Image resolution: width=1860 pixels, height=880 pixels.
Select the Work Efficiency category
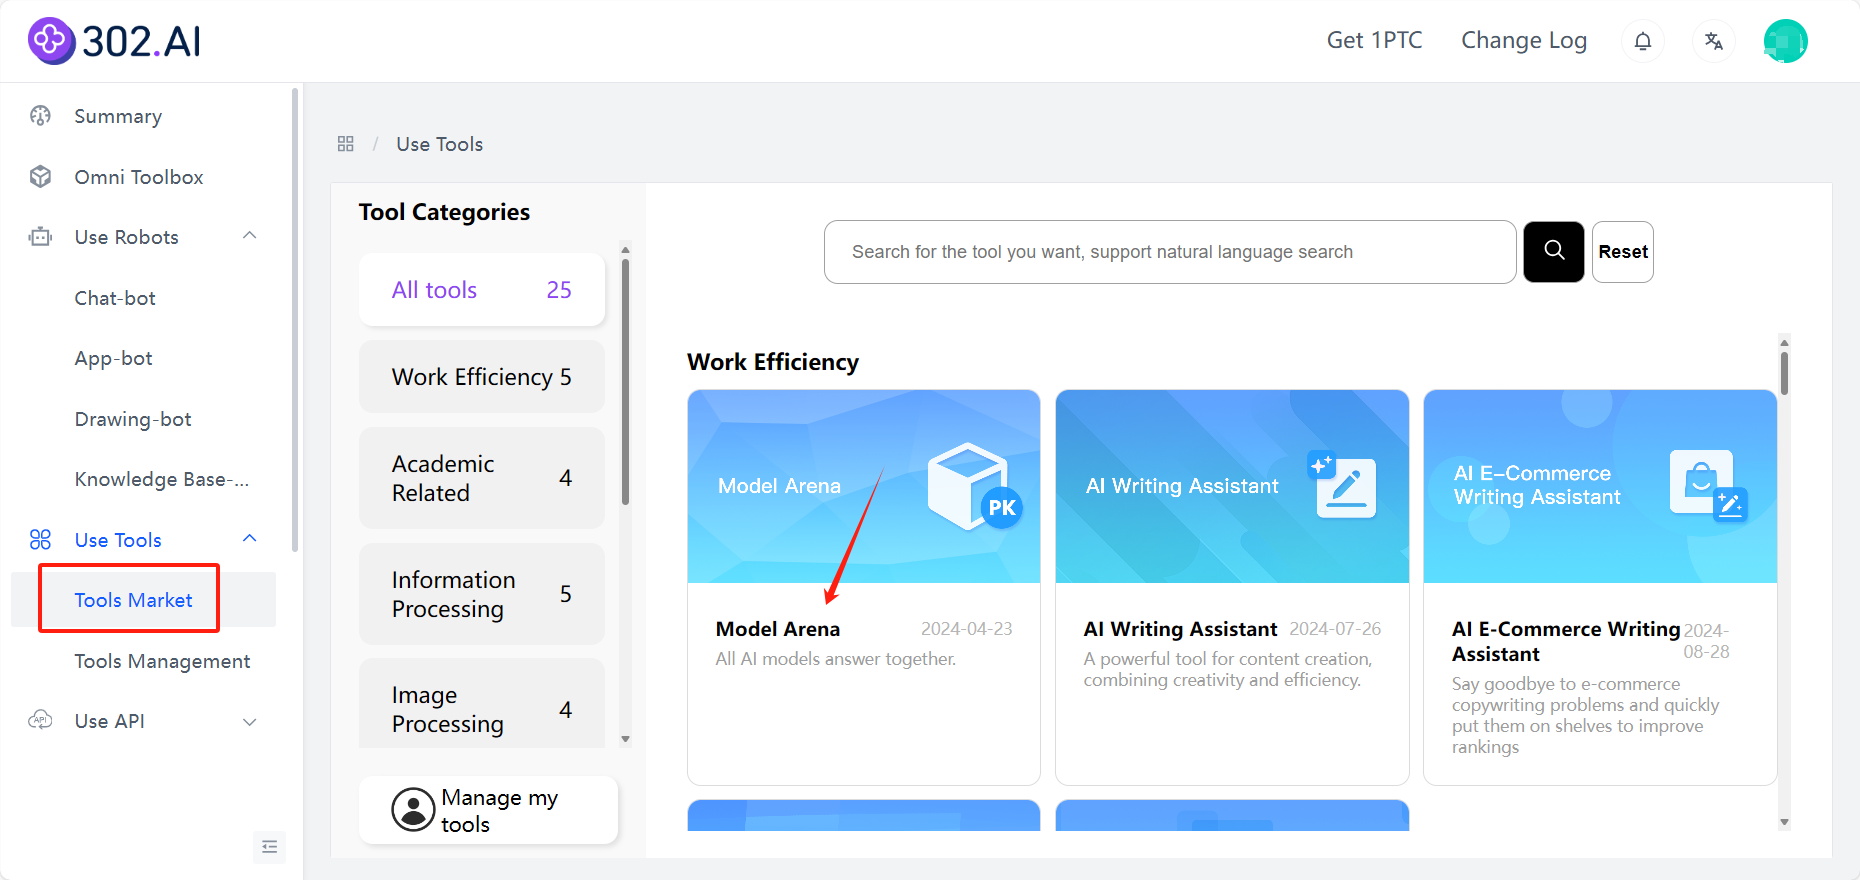pos(481,377)
